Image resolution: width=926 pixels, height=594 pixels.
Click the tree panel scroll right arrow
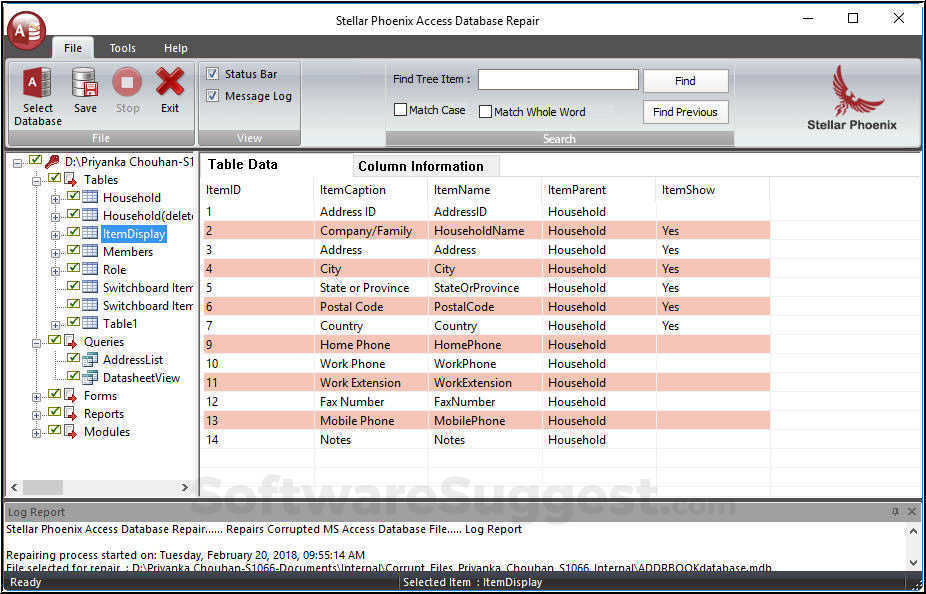coord(185,487)
